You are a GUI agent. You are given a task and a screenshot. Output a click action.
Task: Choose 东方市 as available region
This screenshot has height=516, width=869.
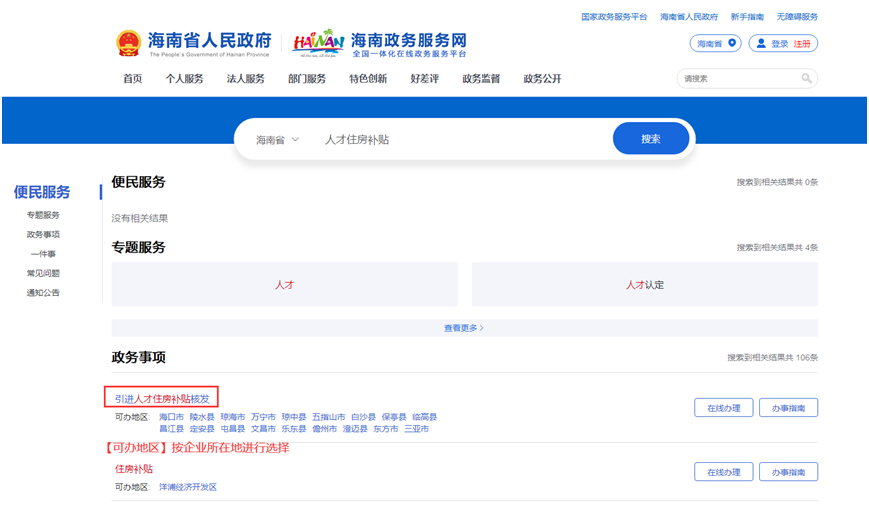tap(386, 429)
